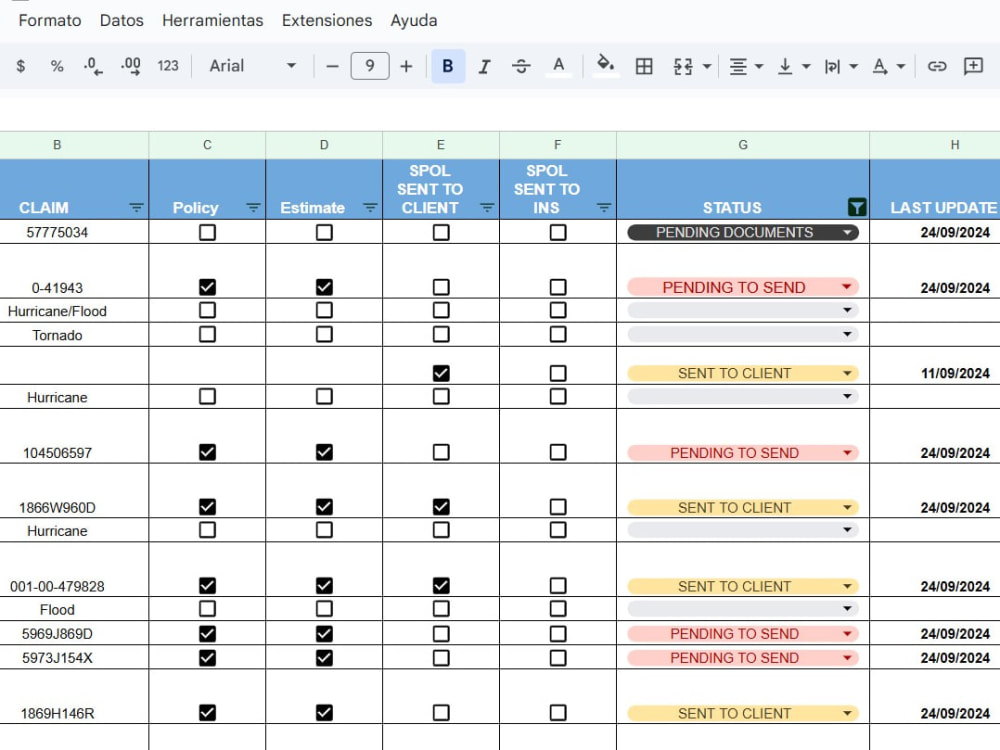Format as currency with dollar icon
1000x750 pixels.
[x=20, y=66]
